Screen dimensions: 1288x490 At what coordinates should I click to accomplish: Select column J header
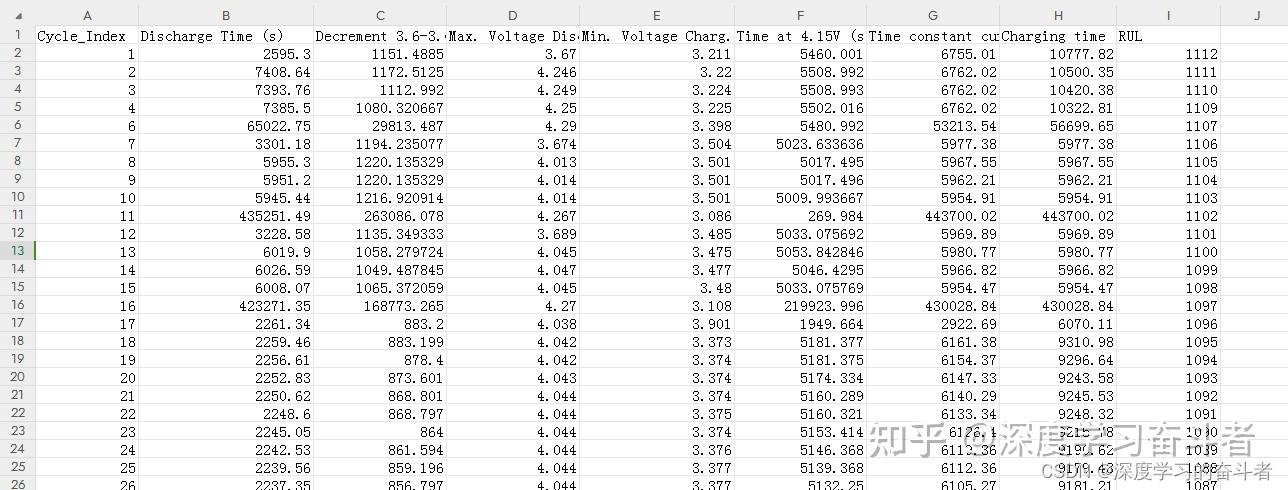pyautogui.click(x=1255, y=15)
